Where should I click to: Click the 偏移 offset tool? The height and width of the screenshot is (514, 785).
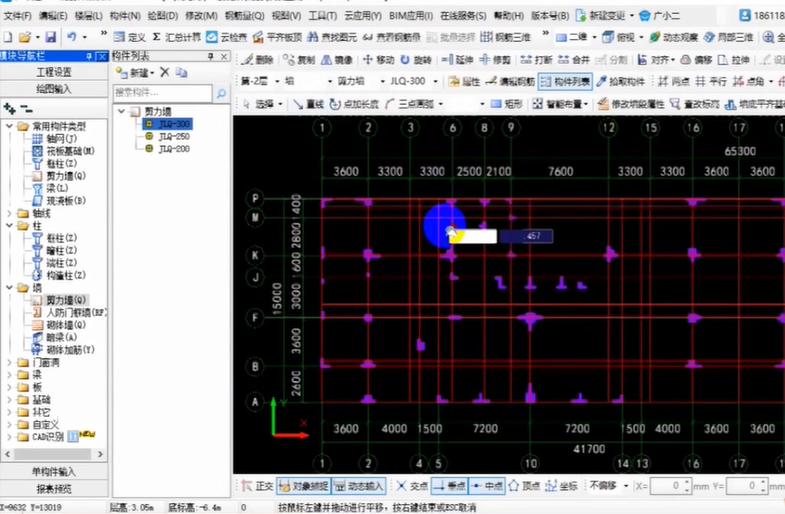pos(696,60)
